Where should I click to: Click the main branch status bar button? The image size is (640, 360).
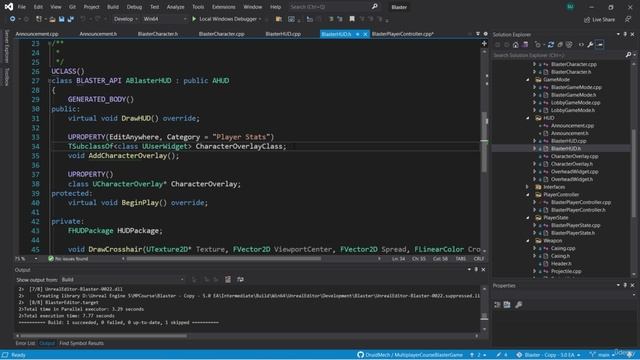602,355
